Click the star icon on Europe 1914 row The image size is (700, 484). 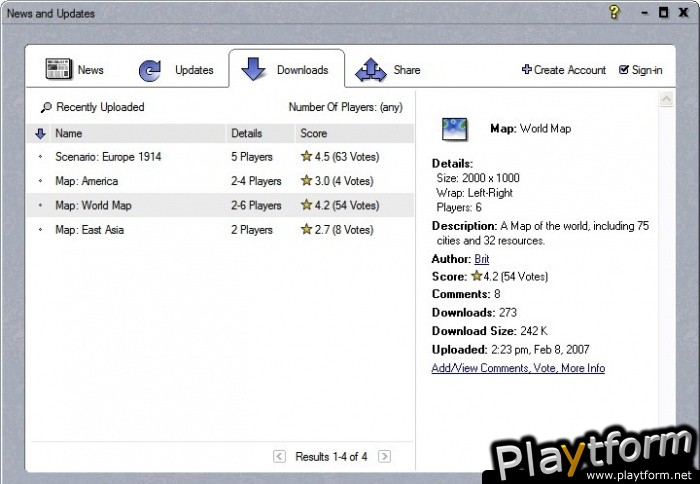(306, 156)
